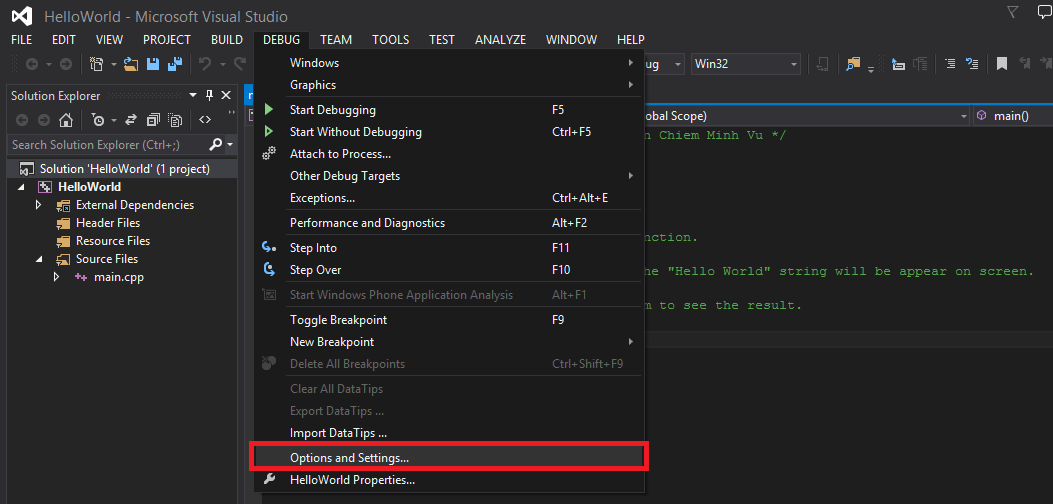Click Navigate Backward arrow in main toolbar

coord(31,64)
